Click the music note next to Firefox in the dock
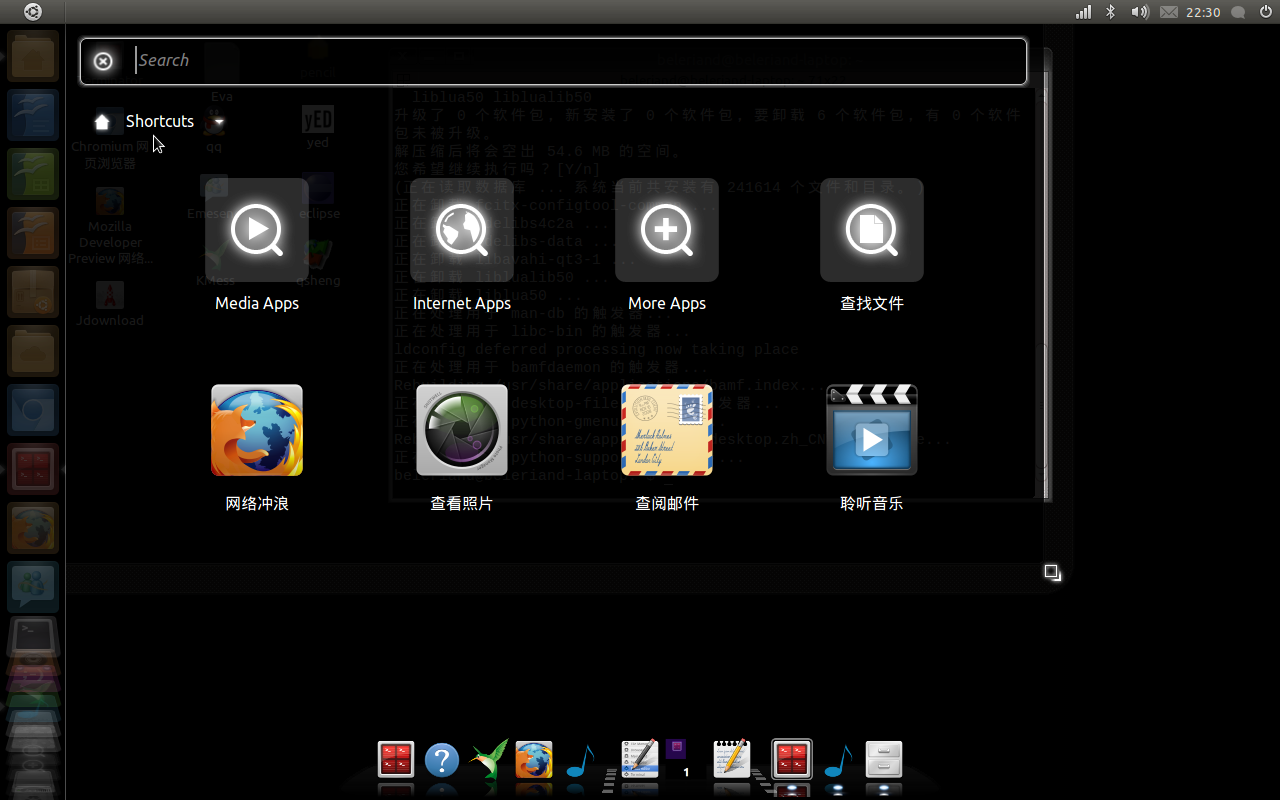Viewport: 1280px width, 800px height. point(580,761)
